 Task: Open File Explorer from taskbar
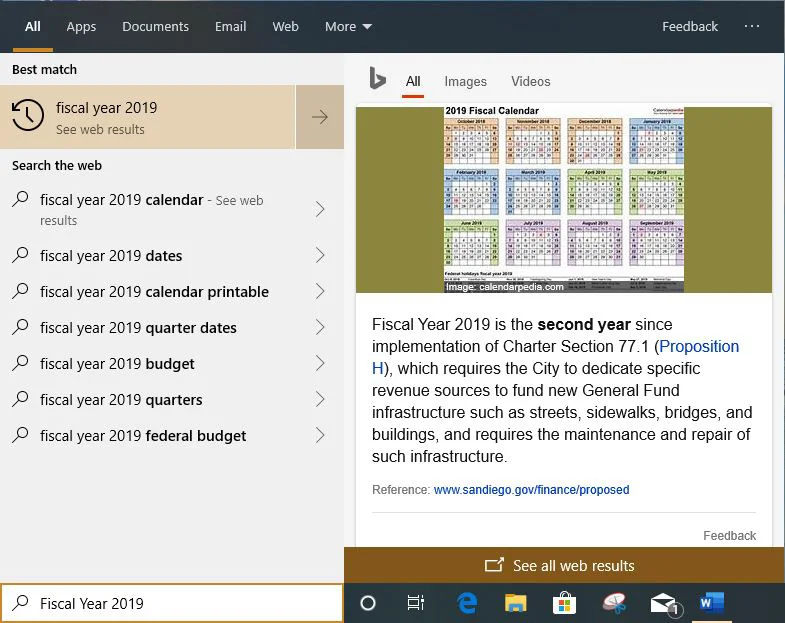pyautogui.click(x=516, y=603)
